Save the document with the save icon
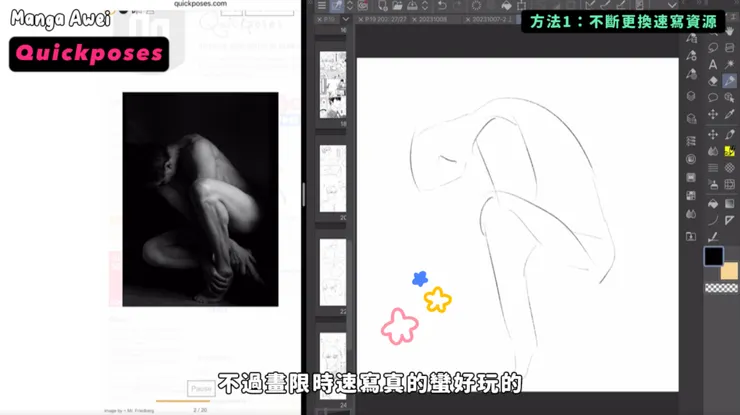The height and width of the screenshot is (415, 740). pyautogui.click(x=412, y=6)
